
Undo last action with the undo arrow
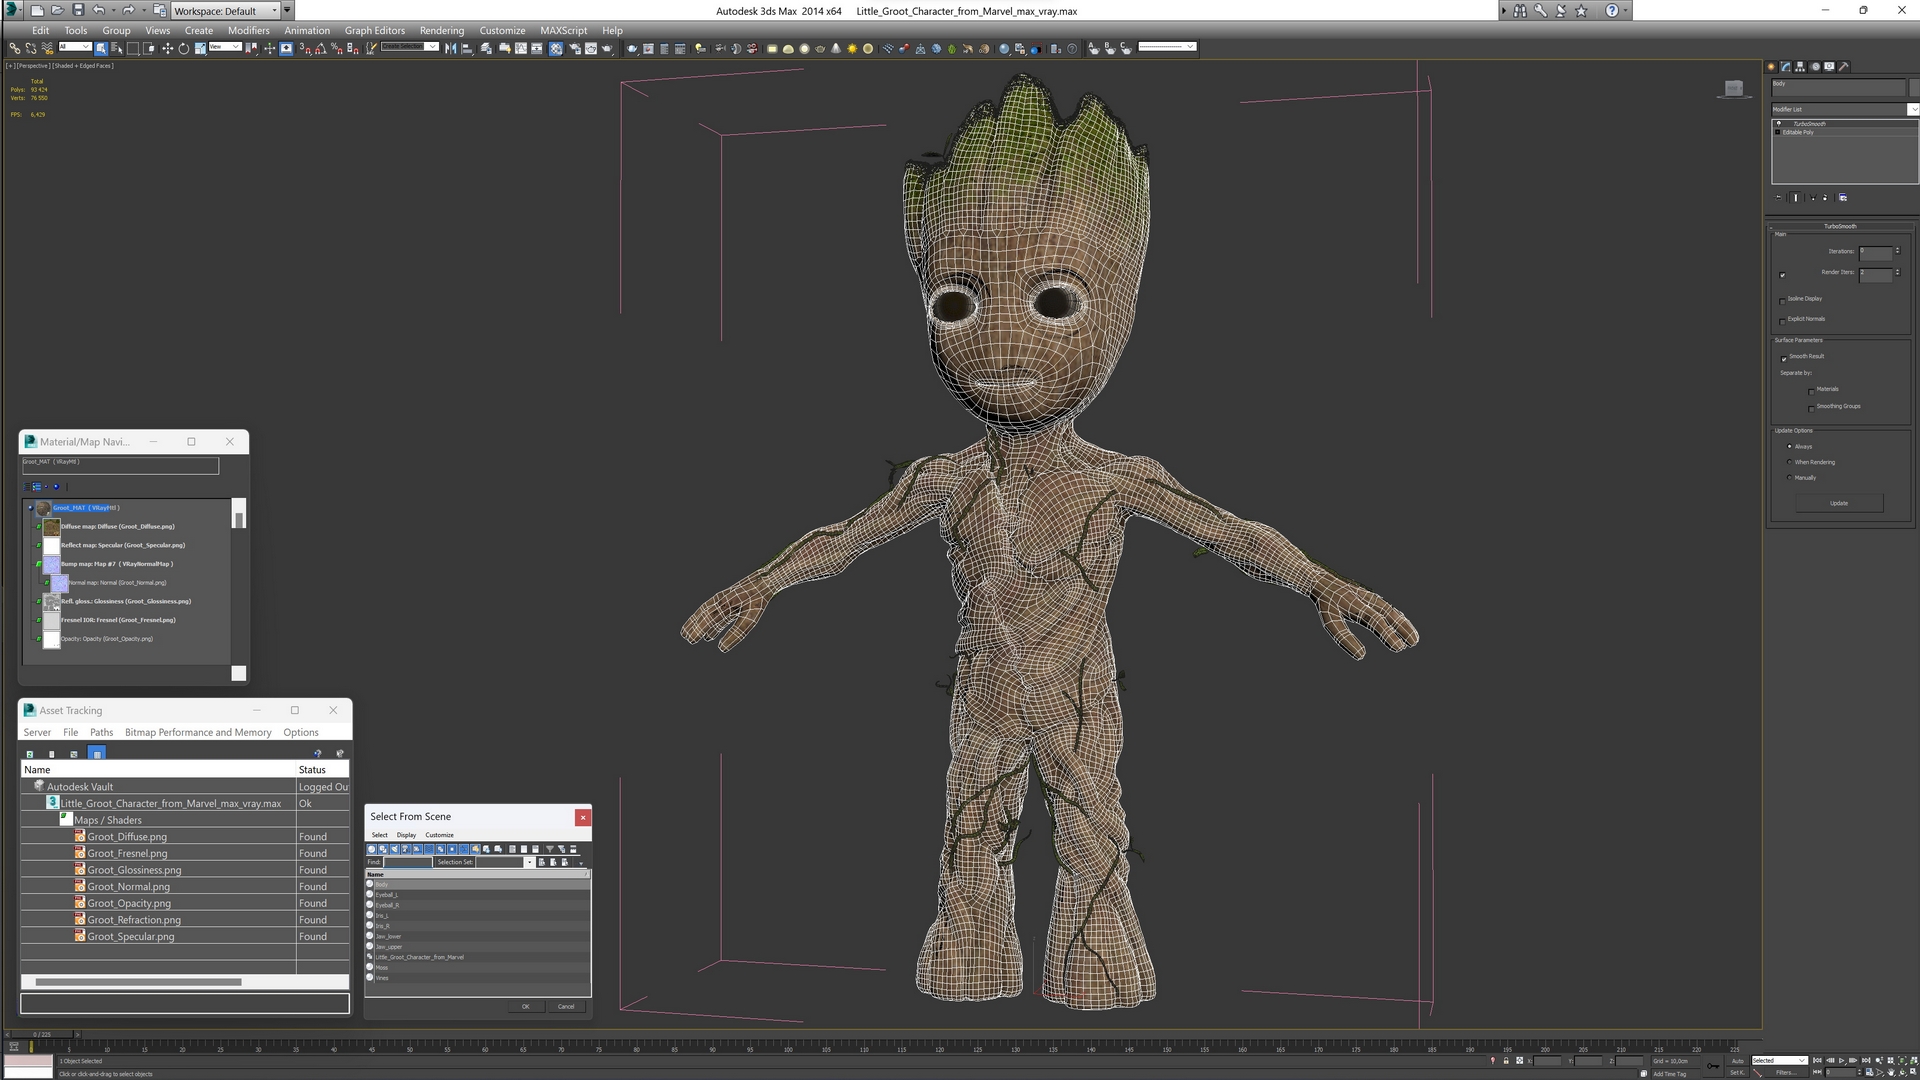pyautogui.click(x=98, y=10)
